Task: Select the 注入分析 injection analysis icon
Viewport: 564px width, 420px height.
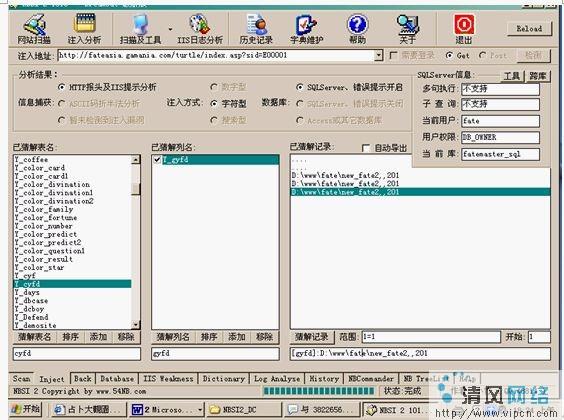Action: pos(85,28)
